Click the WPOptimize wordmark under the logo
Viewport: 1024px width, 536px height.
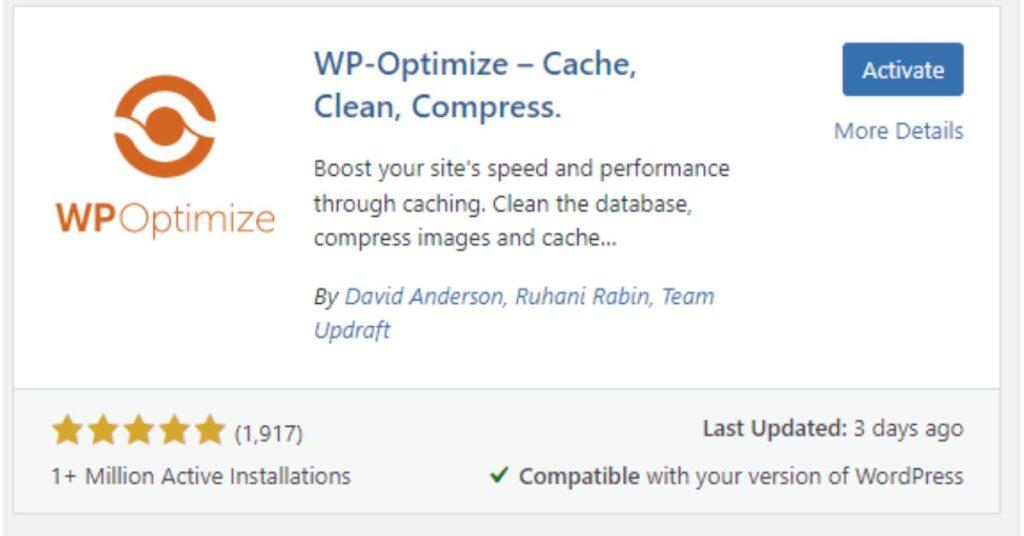click(x=165, y=219)
